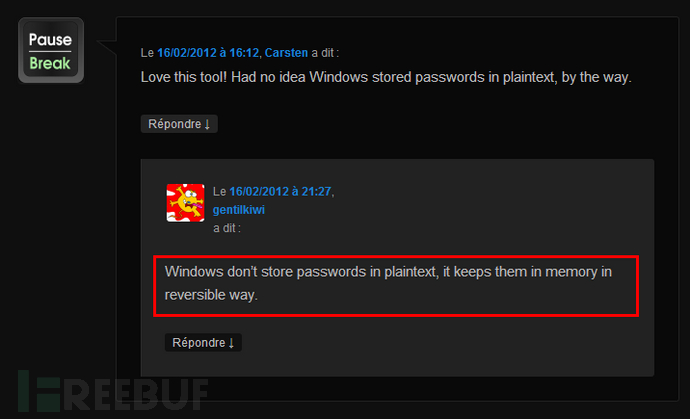
Task: Click the green 'Break' word on avatar
Action: pyautogui.click(x=50, y=63)
